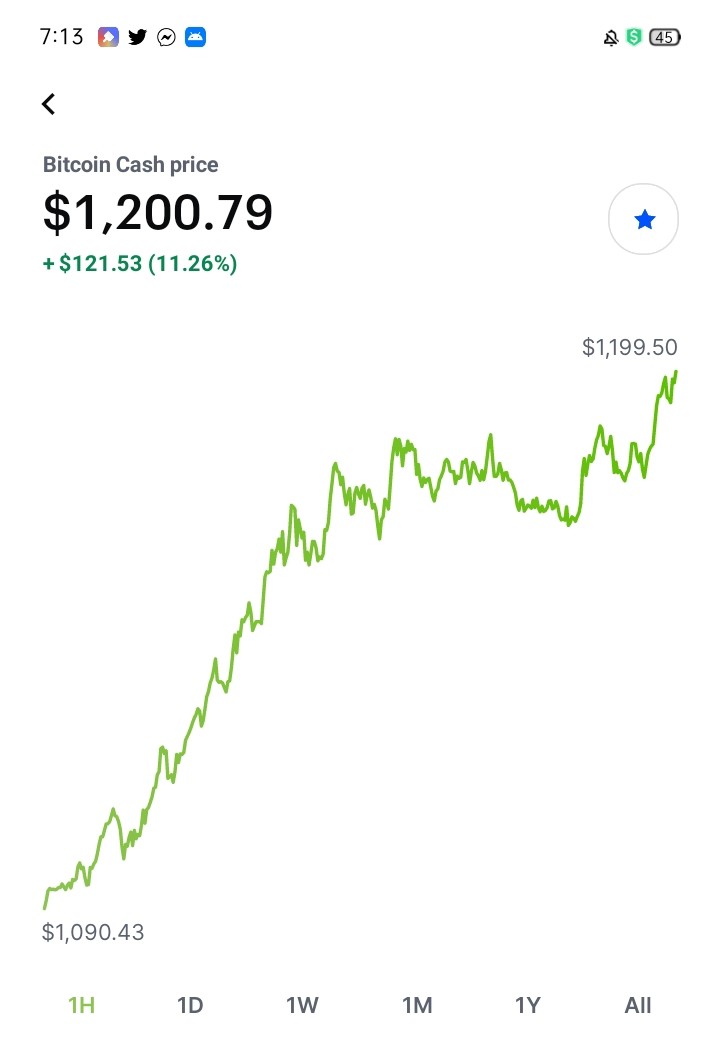Open the Messenger notification icon
Screen dimensions: 719x1046
pyautogui.click(x=166, y=37)
